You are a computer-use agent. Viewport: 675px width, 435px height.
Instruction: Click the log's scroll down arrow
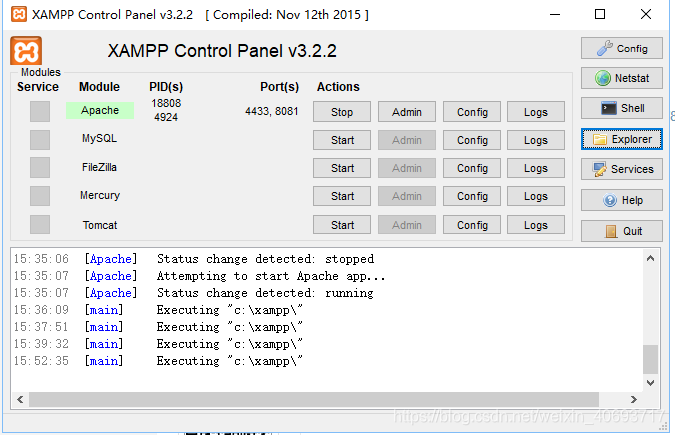(650, 382)
